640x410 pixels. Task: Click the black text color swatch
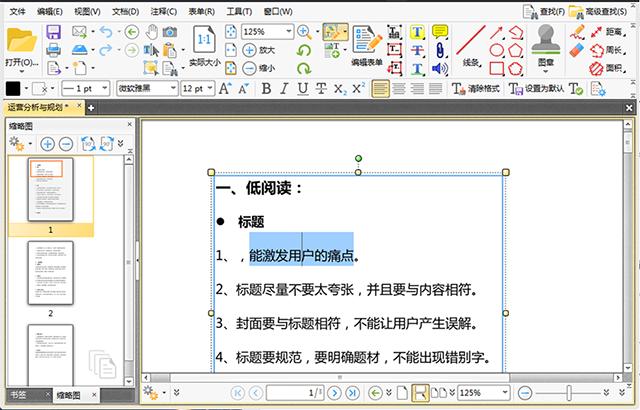(13, 88)
